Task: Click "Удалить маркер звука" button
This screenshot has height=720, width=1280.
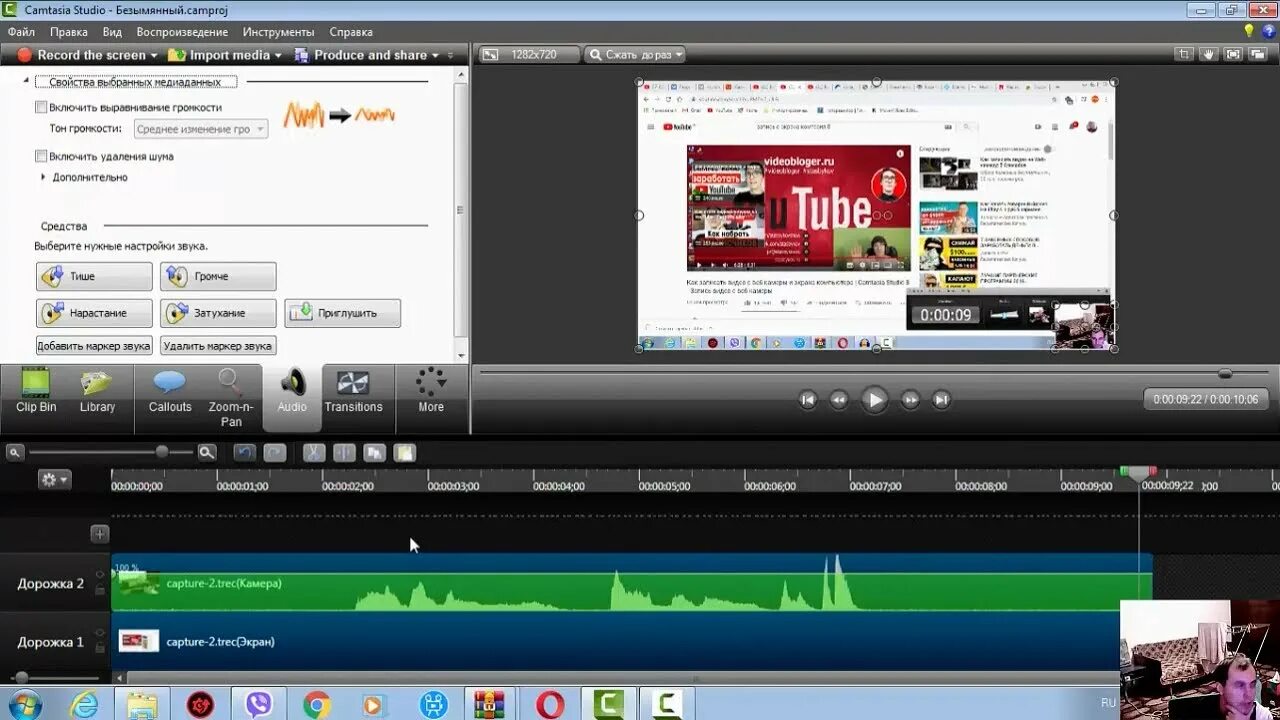Action: pyautogui.click(x=218, y=346)
